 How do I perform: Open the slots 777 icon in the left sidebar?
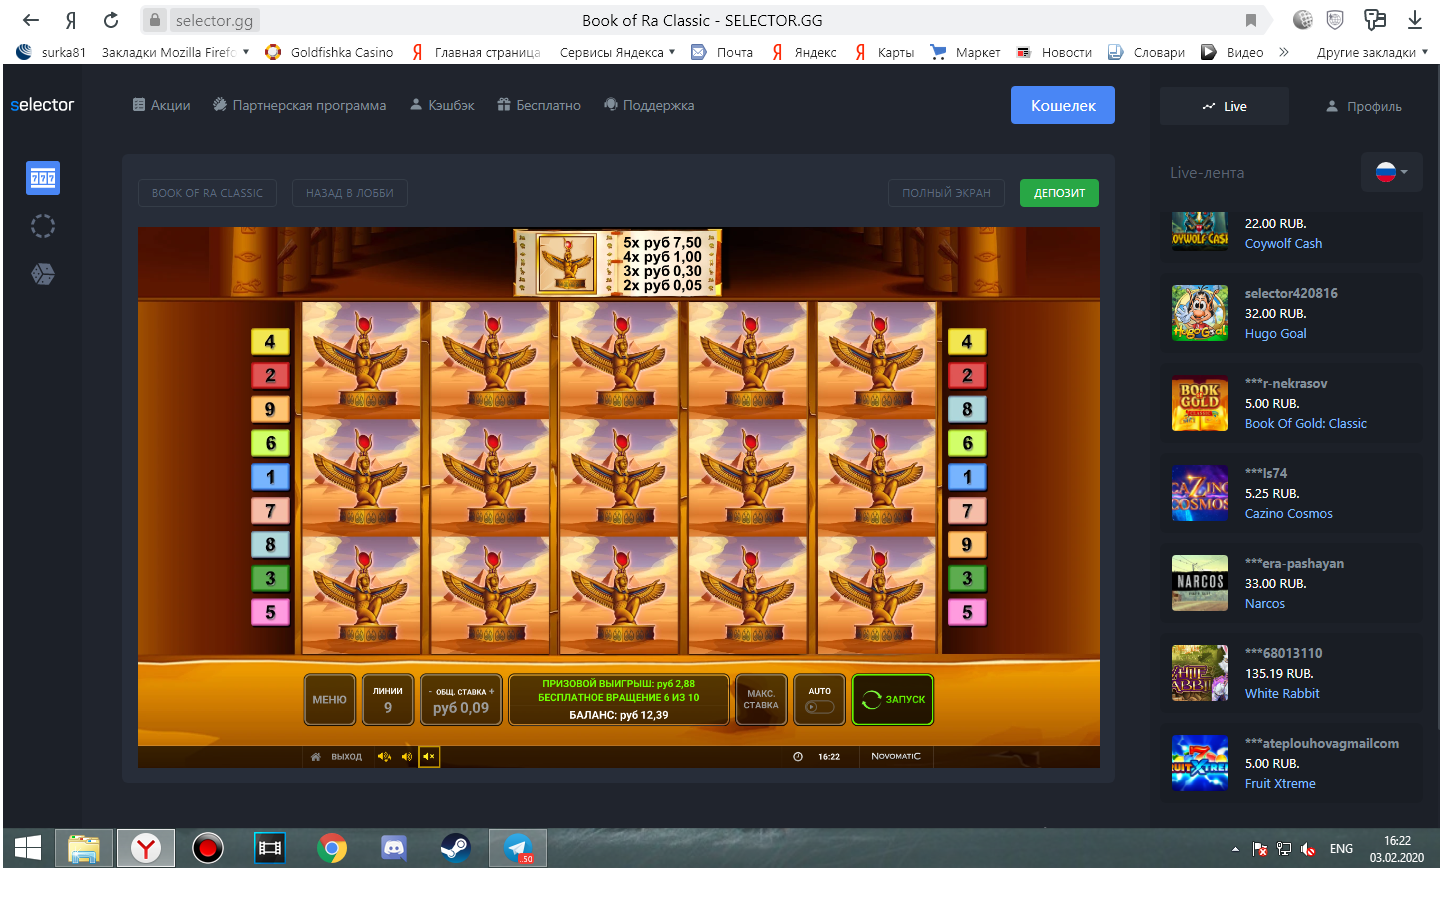click(43, 178)
